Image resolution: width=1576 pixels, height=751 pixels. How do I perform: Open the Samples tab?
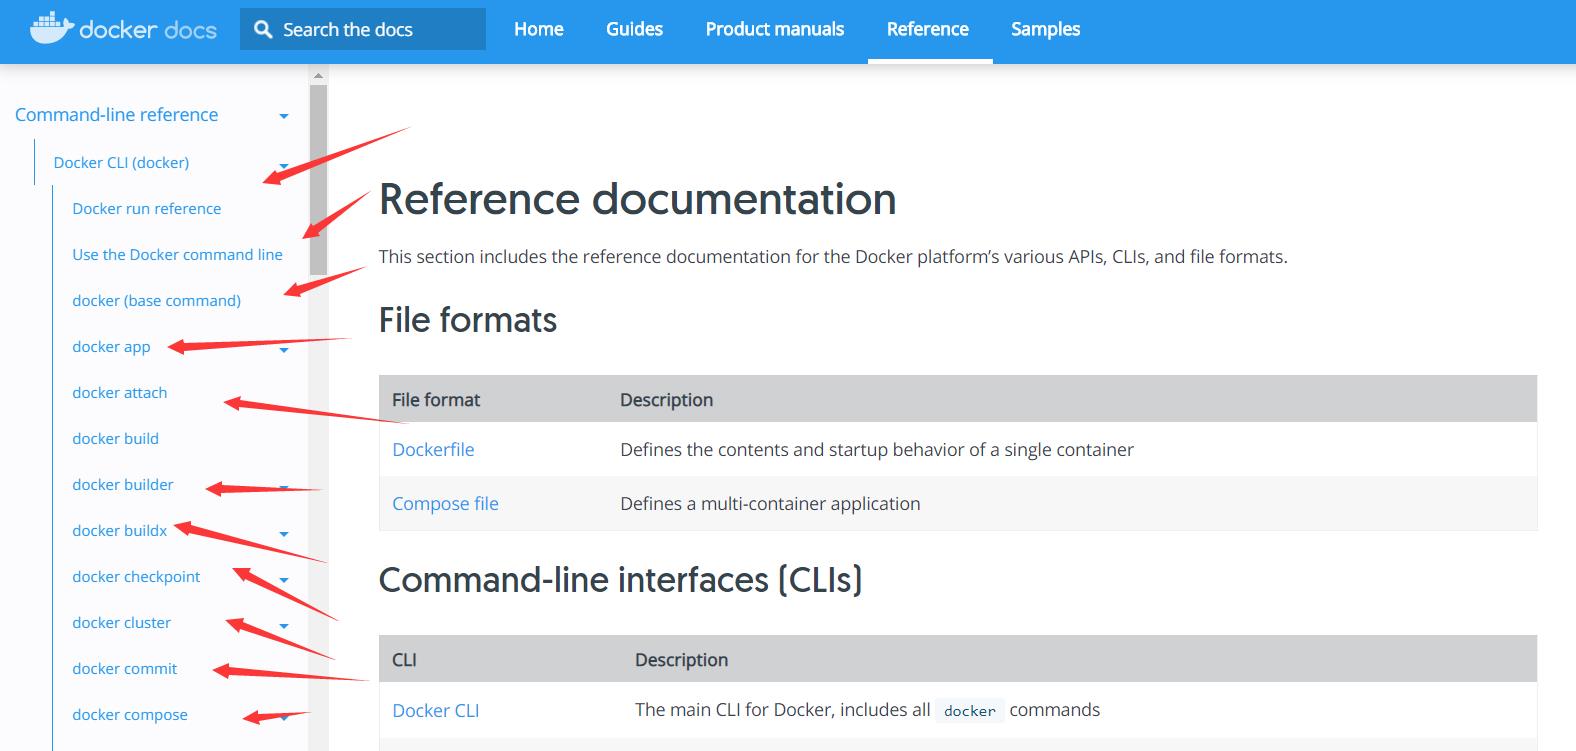coord(1045,30)
